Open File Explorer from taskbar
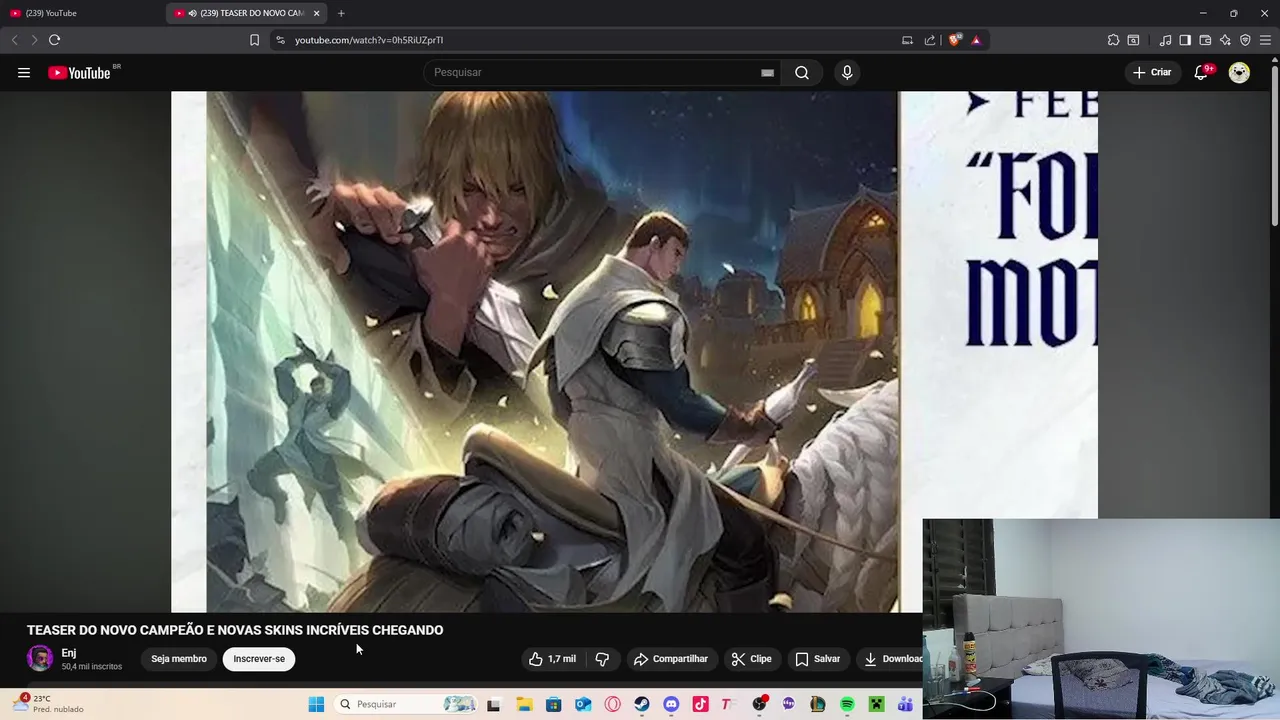Screen dimensions: 1280x720 click(x=524, y=704)
